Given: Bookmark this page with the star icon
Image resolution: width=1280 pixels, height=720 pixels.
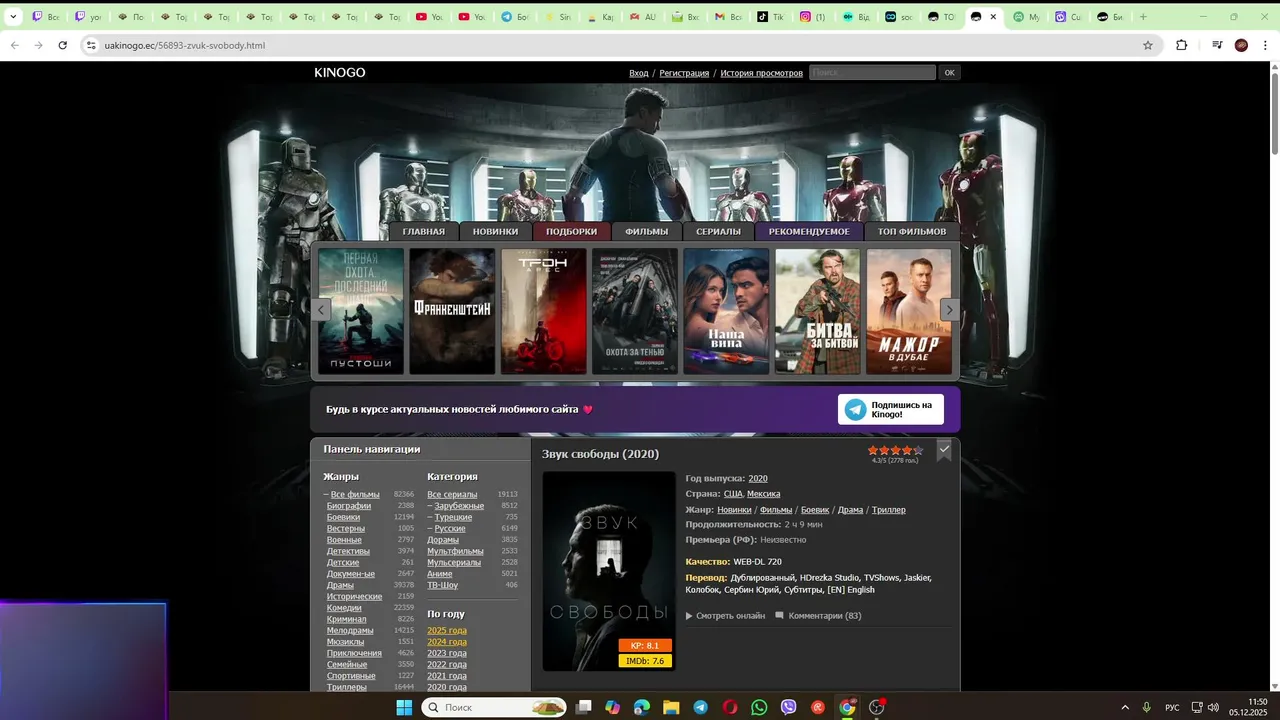Looking at the screenshot, I should coord(1148,45).
